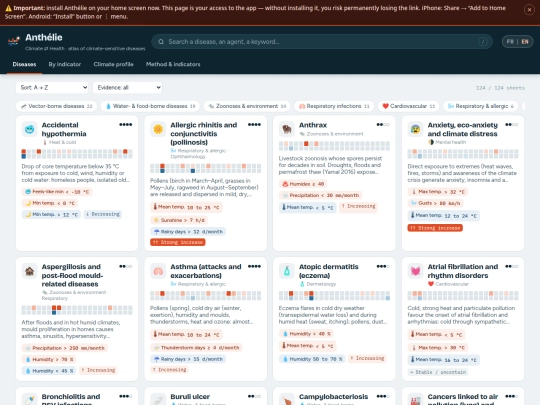
Task: Click 'Heat & cold' category label
Action: (62, 142)
